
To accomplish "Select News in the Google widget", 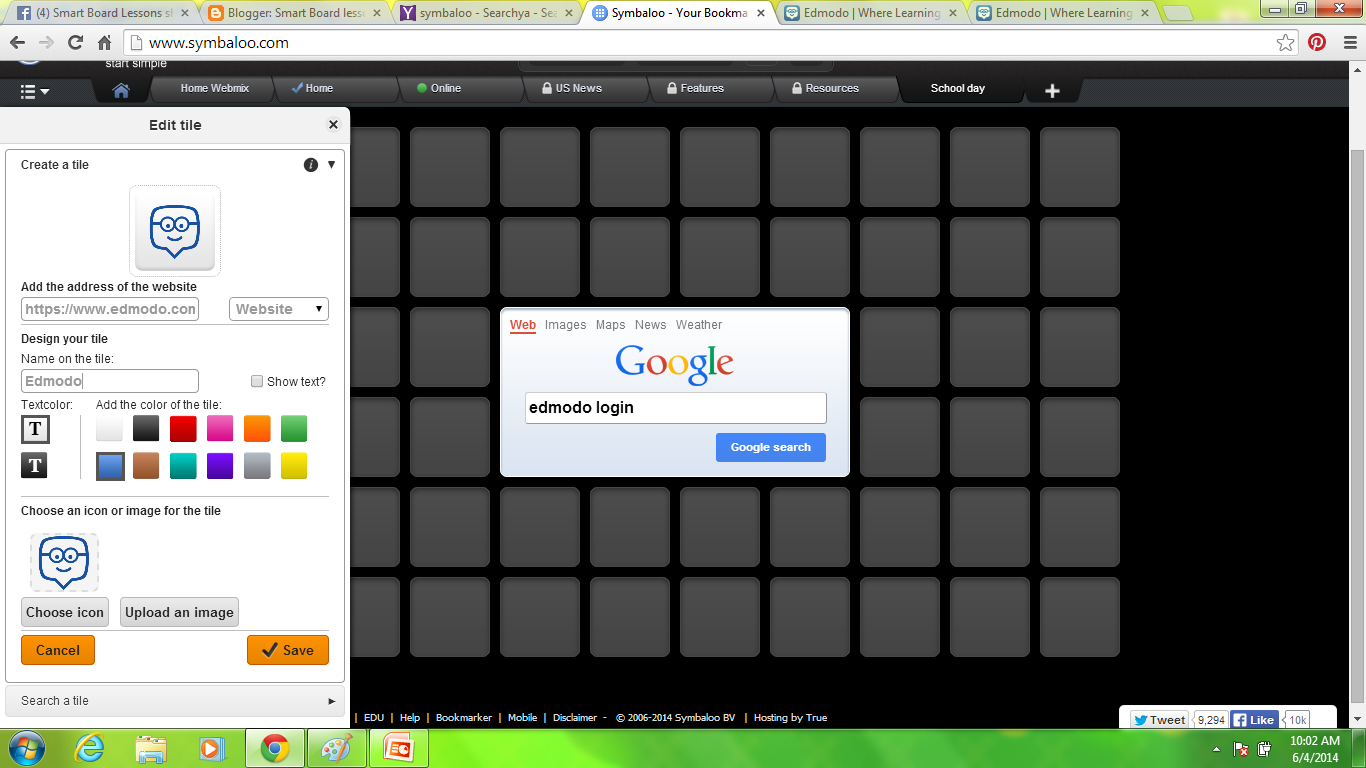I will tap(650, 325).
